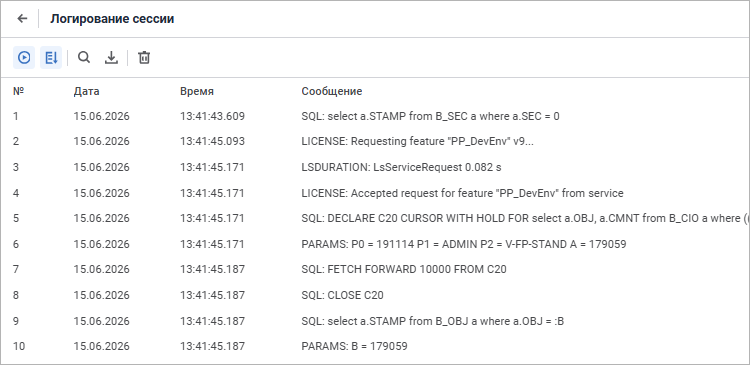750x365 pixels.
Task: Clear the log with trash icon
Action: click(x=144, y=58)
